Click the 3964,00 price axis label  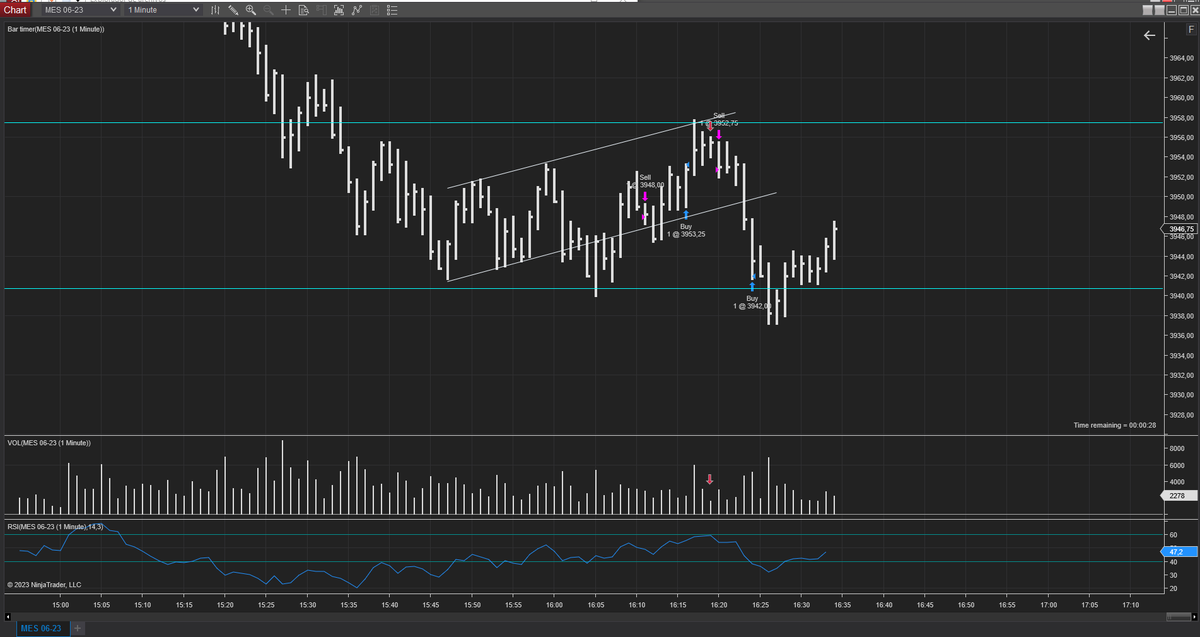pyautogui.click(x=1183, y=59)
